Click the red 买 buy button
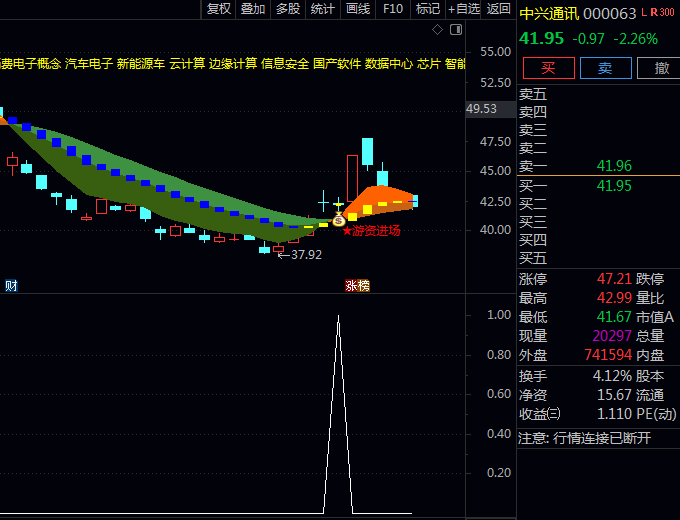 click(x=549, y=68)
